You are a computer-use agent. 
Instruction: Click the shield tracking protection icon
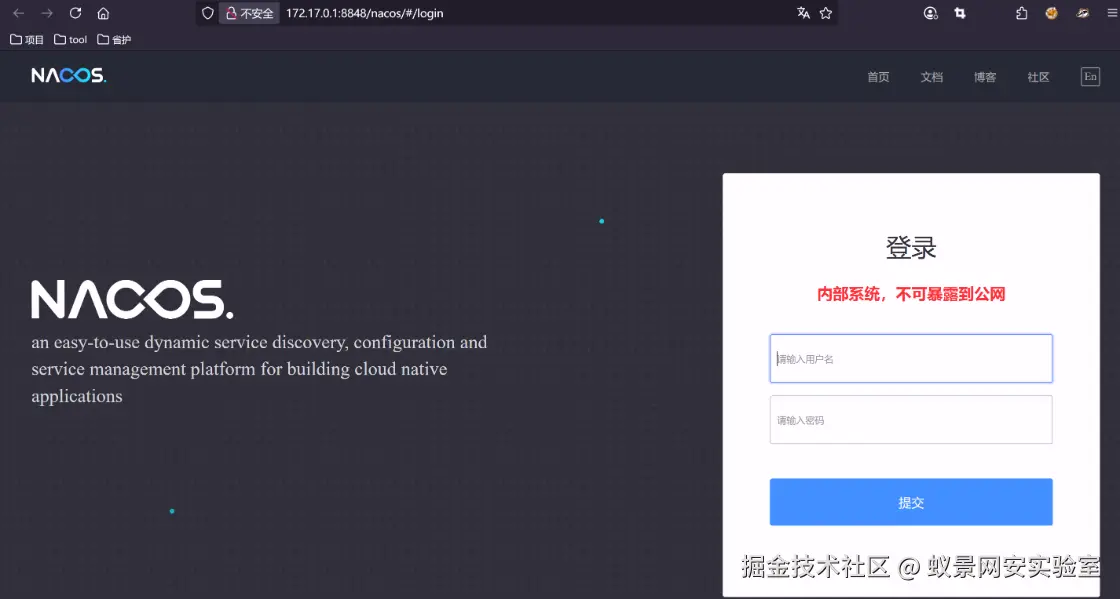pyautogui.click(x=207, y=14)
